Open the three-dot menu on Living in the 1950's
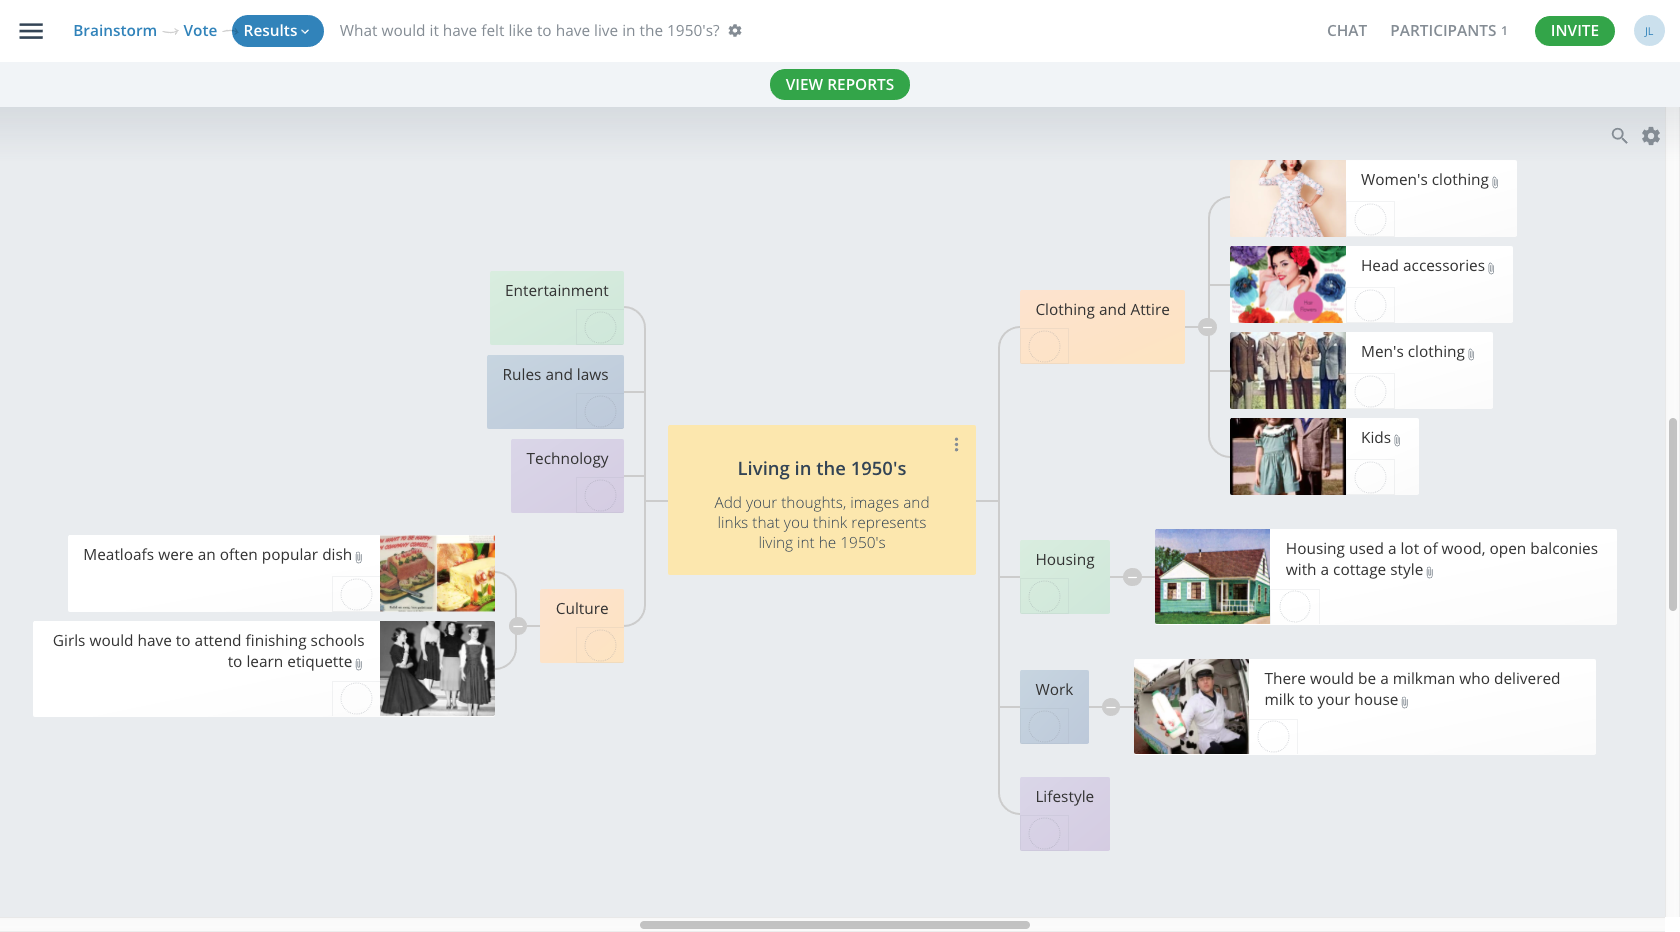1680x932 pixels. (x=956, y=444)
